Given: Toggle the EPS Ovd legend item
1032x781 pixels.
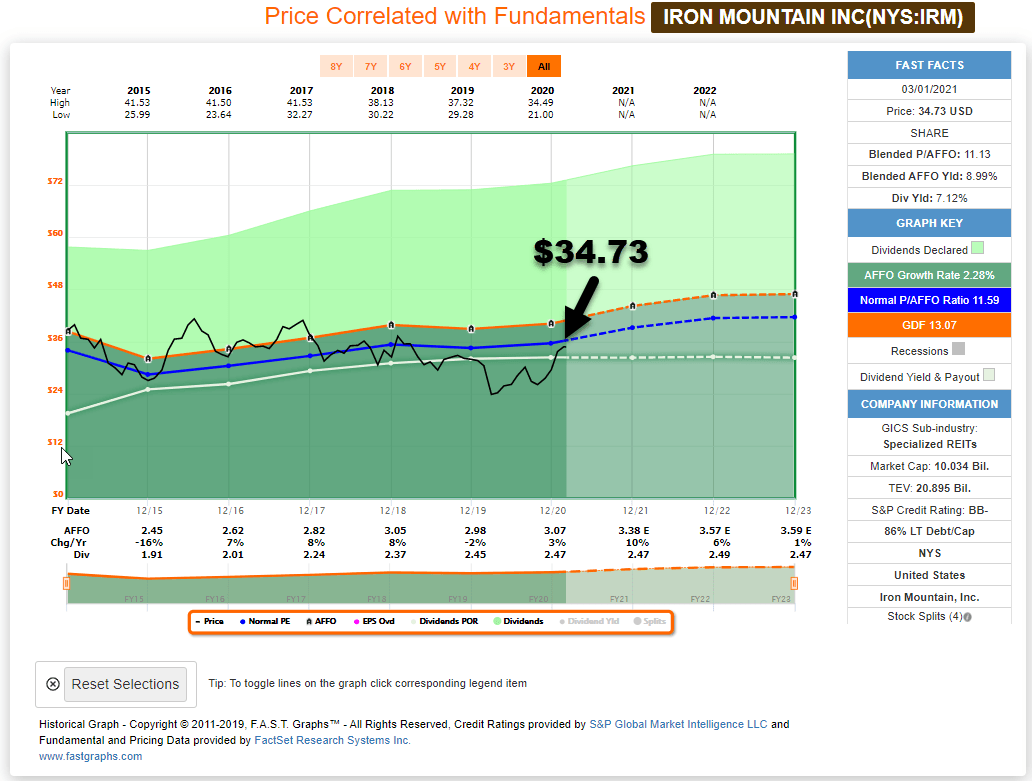Looking at the screenshot, I should coord(374,621).
